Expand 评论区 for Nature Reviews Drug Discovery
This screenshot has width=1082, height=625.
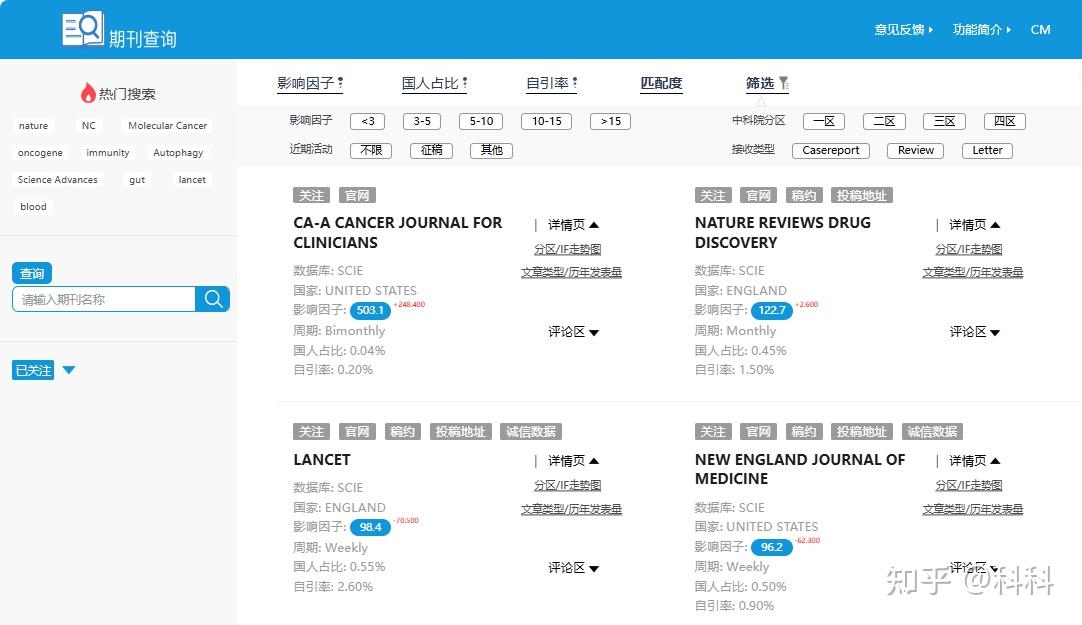click(x=974, y=332)
